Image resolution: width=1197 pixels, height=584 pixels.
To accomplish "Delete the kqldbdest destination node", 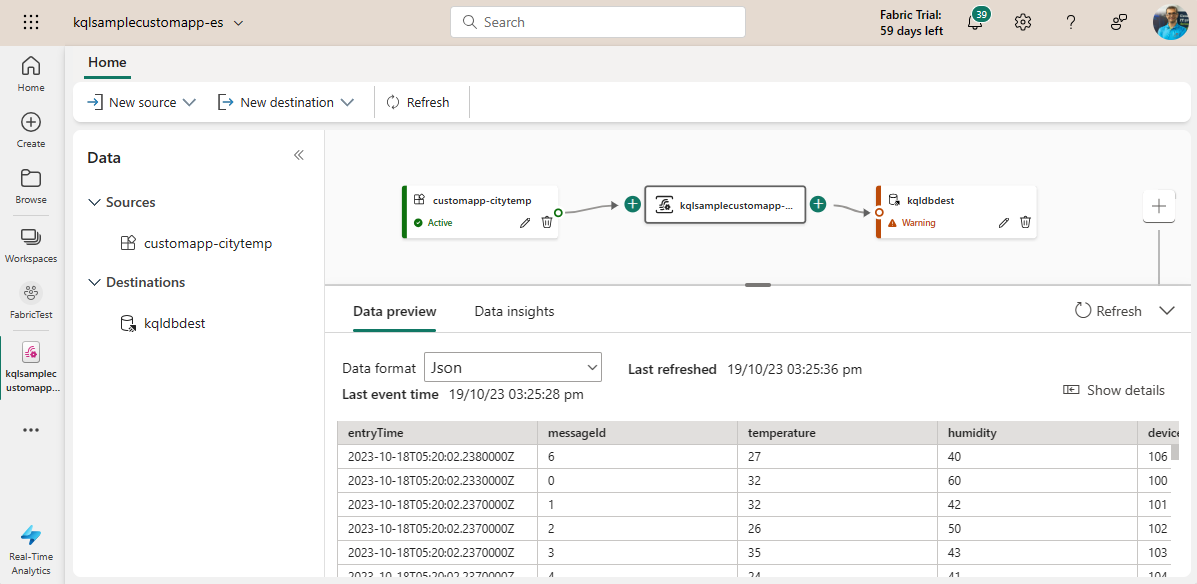I will [1025, 222].
